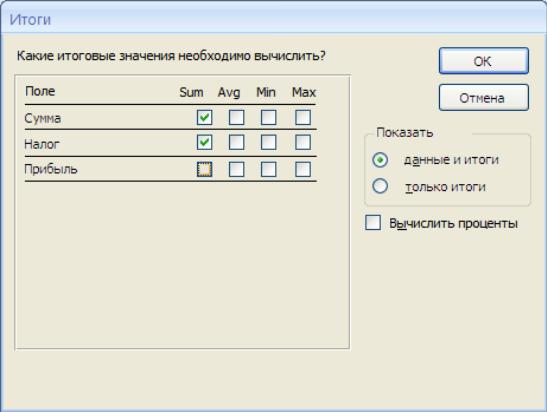Tick Avg checkbox for Налог row
The height and width of the screenshot is (412, 547).
(x=237, y=142)
